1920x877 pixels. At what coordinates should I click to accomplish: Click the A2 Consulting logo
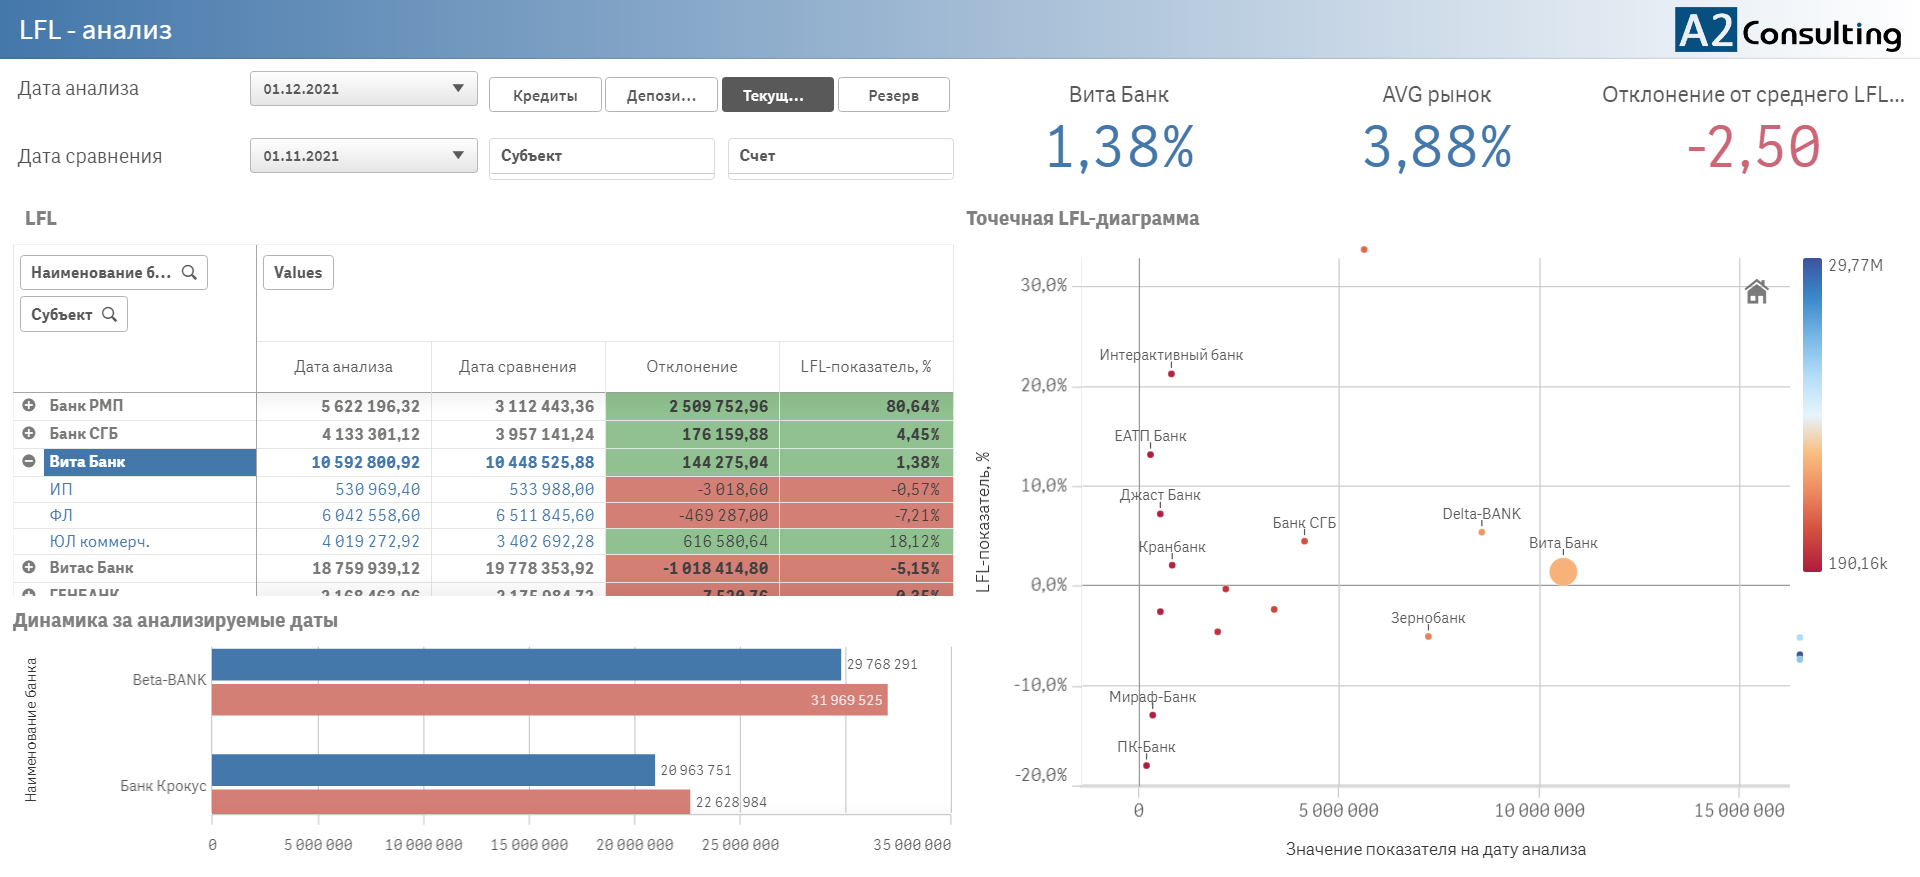(x=1788, y=31)
